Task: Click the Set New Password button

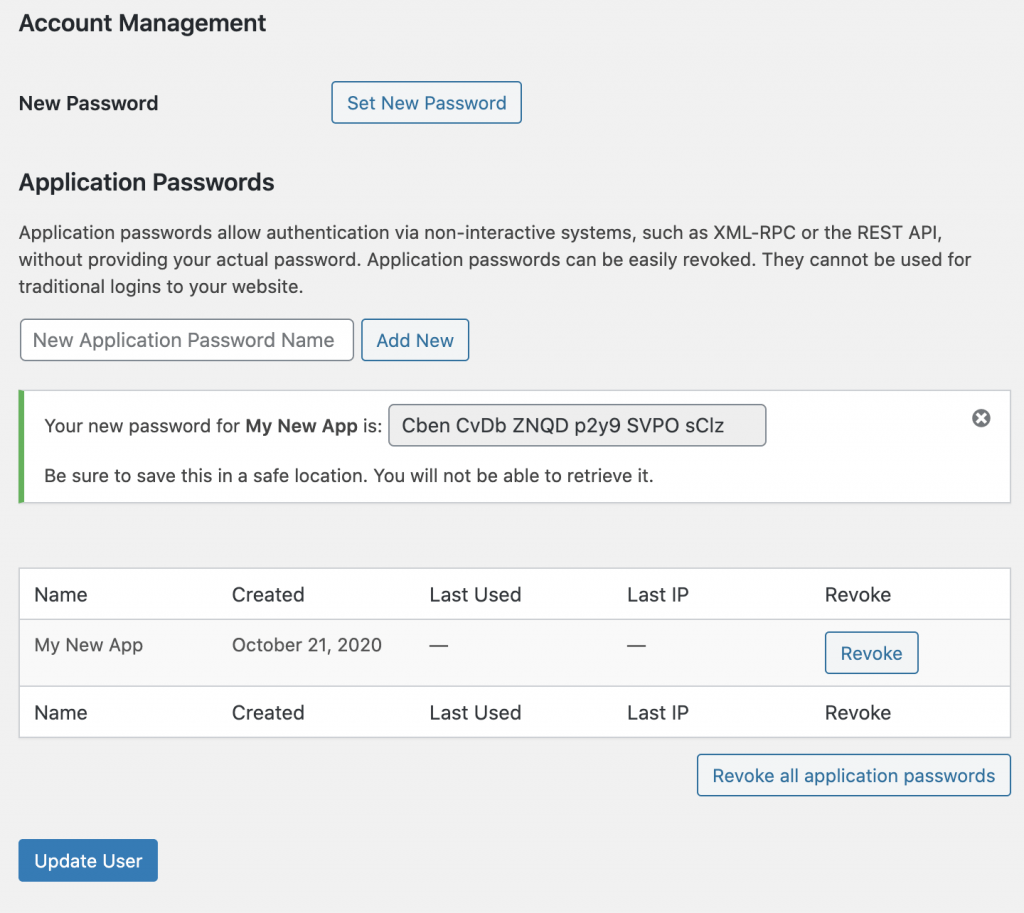Action: pos(426,103)
